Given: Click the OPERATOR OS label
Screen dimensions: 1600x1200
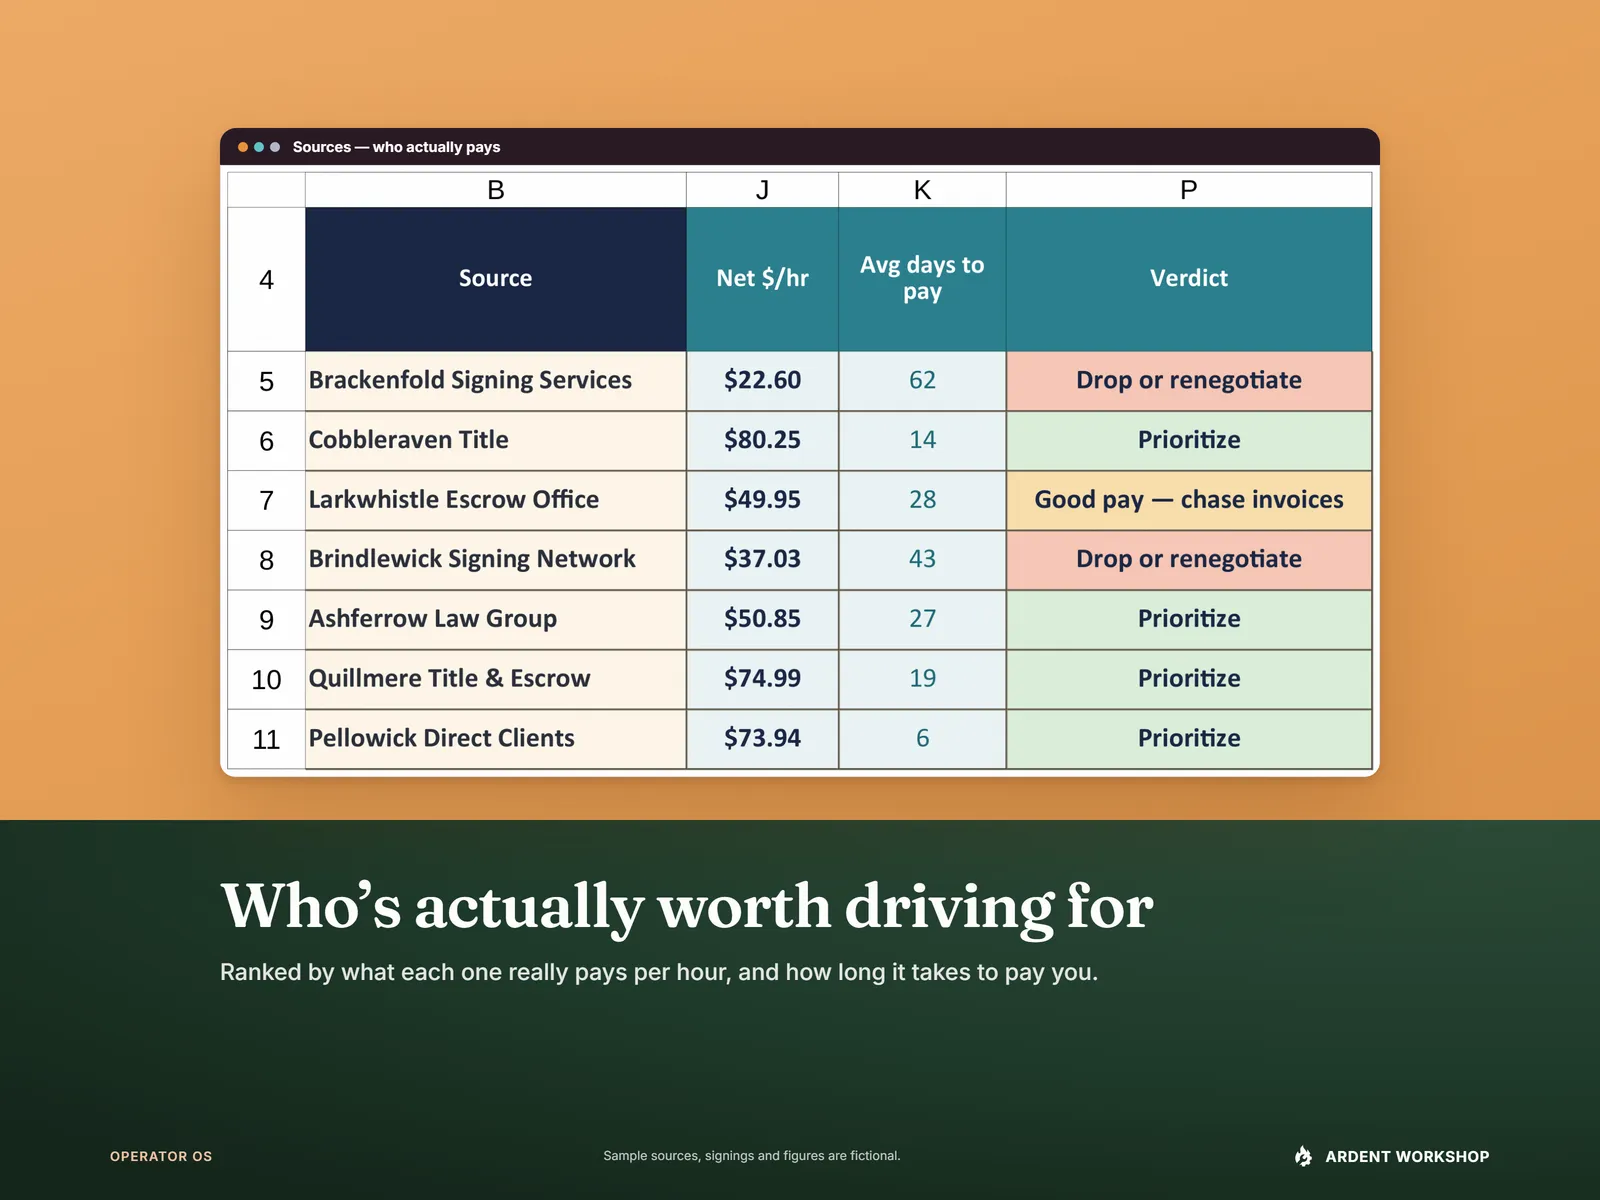Looking at the screenshot, I should click(161, 1156).
